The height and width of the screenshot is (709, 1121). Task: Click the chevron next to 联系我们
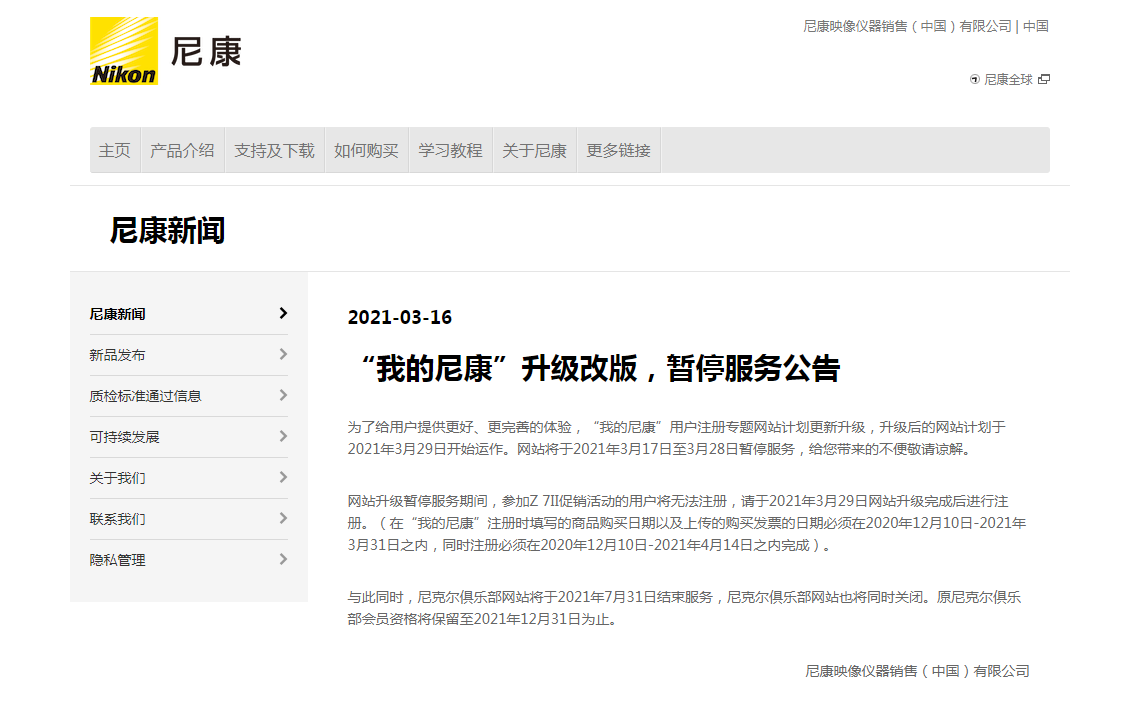(x=283, y=518)
